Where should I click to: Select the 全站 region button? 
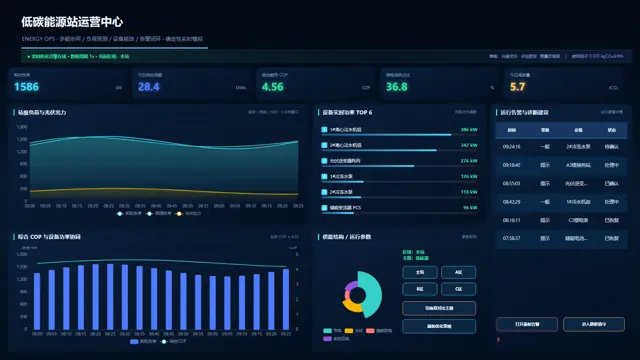[x=420, y=272]
